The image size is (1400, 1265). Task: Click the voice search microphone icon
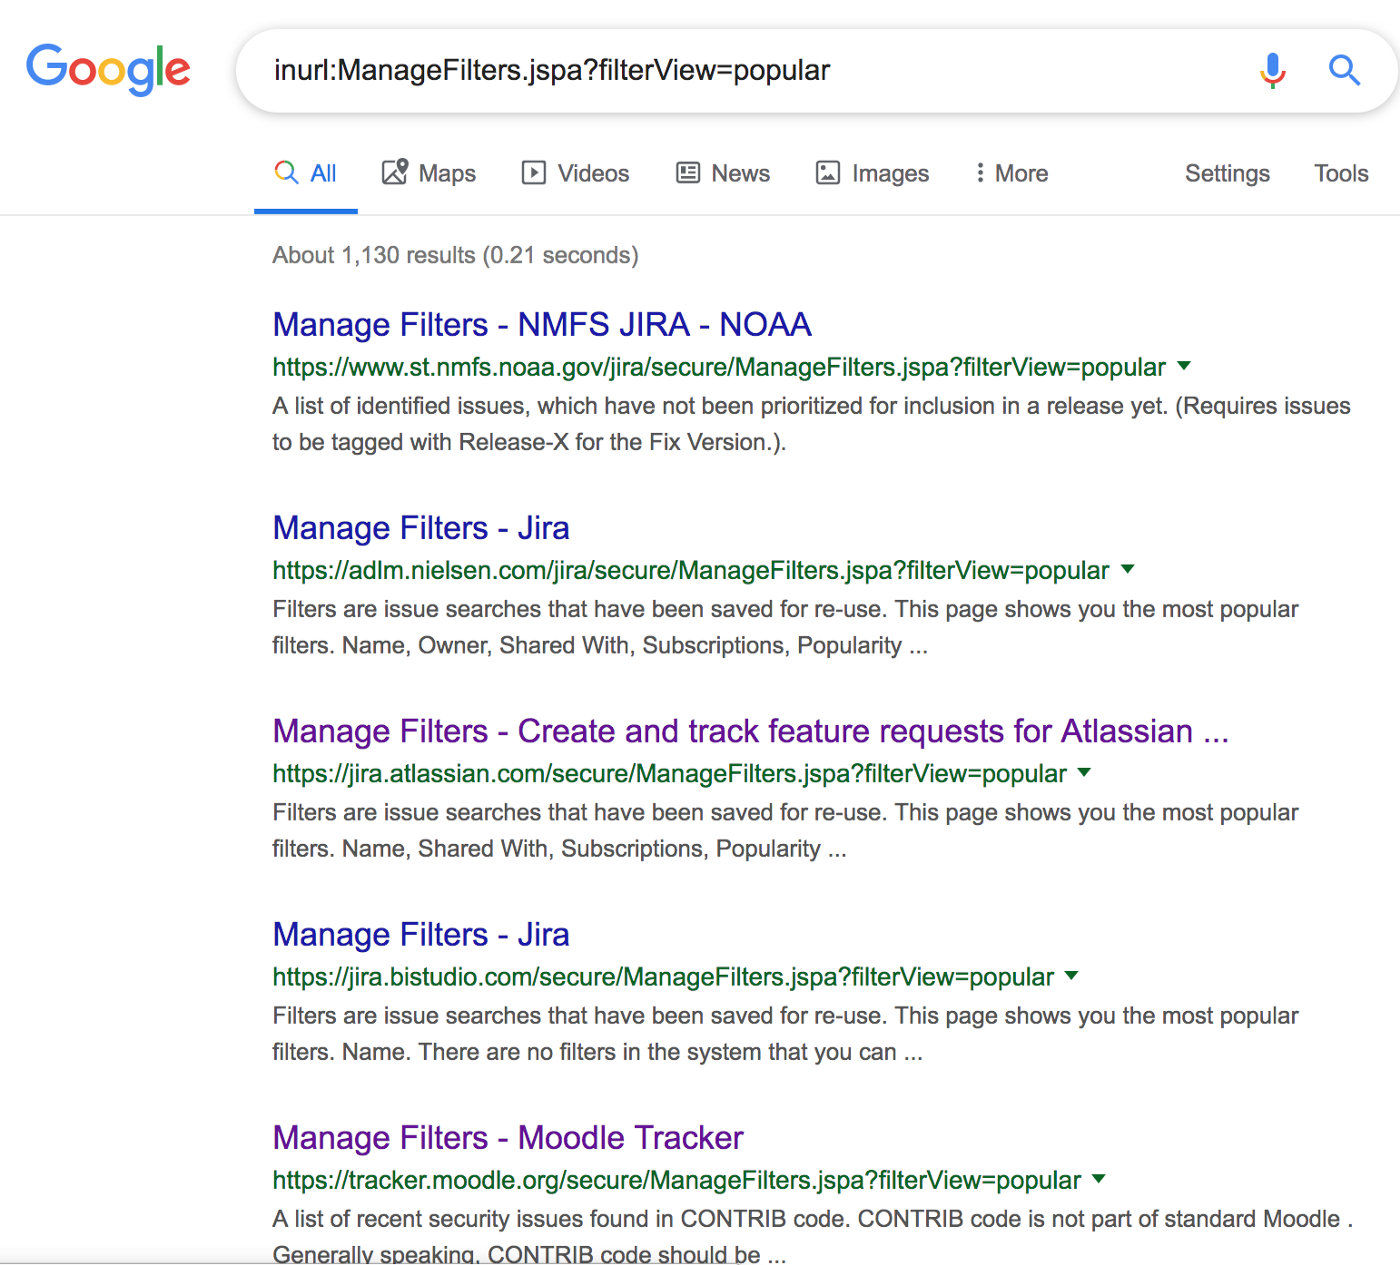tap(1272, 70)
